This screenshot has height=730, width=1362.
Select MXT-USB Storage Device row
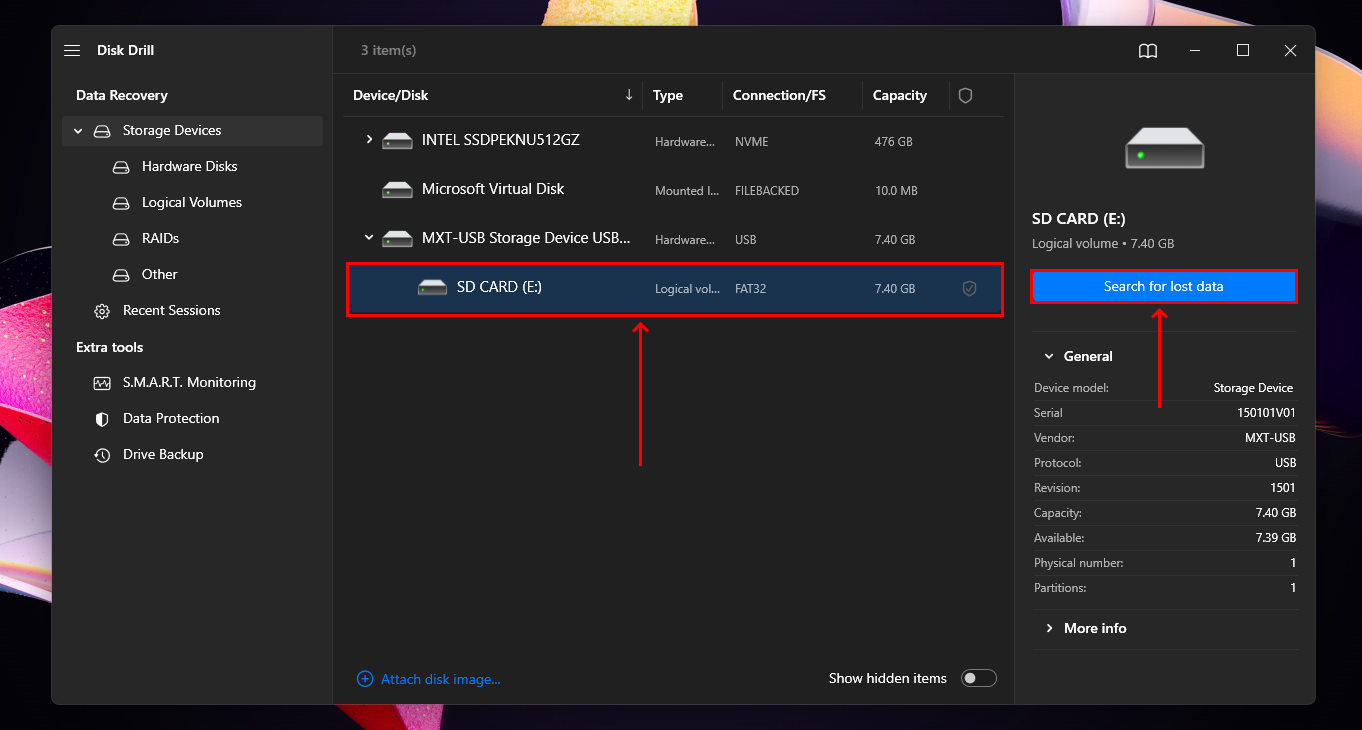point(675,238)
